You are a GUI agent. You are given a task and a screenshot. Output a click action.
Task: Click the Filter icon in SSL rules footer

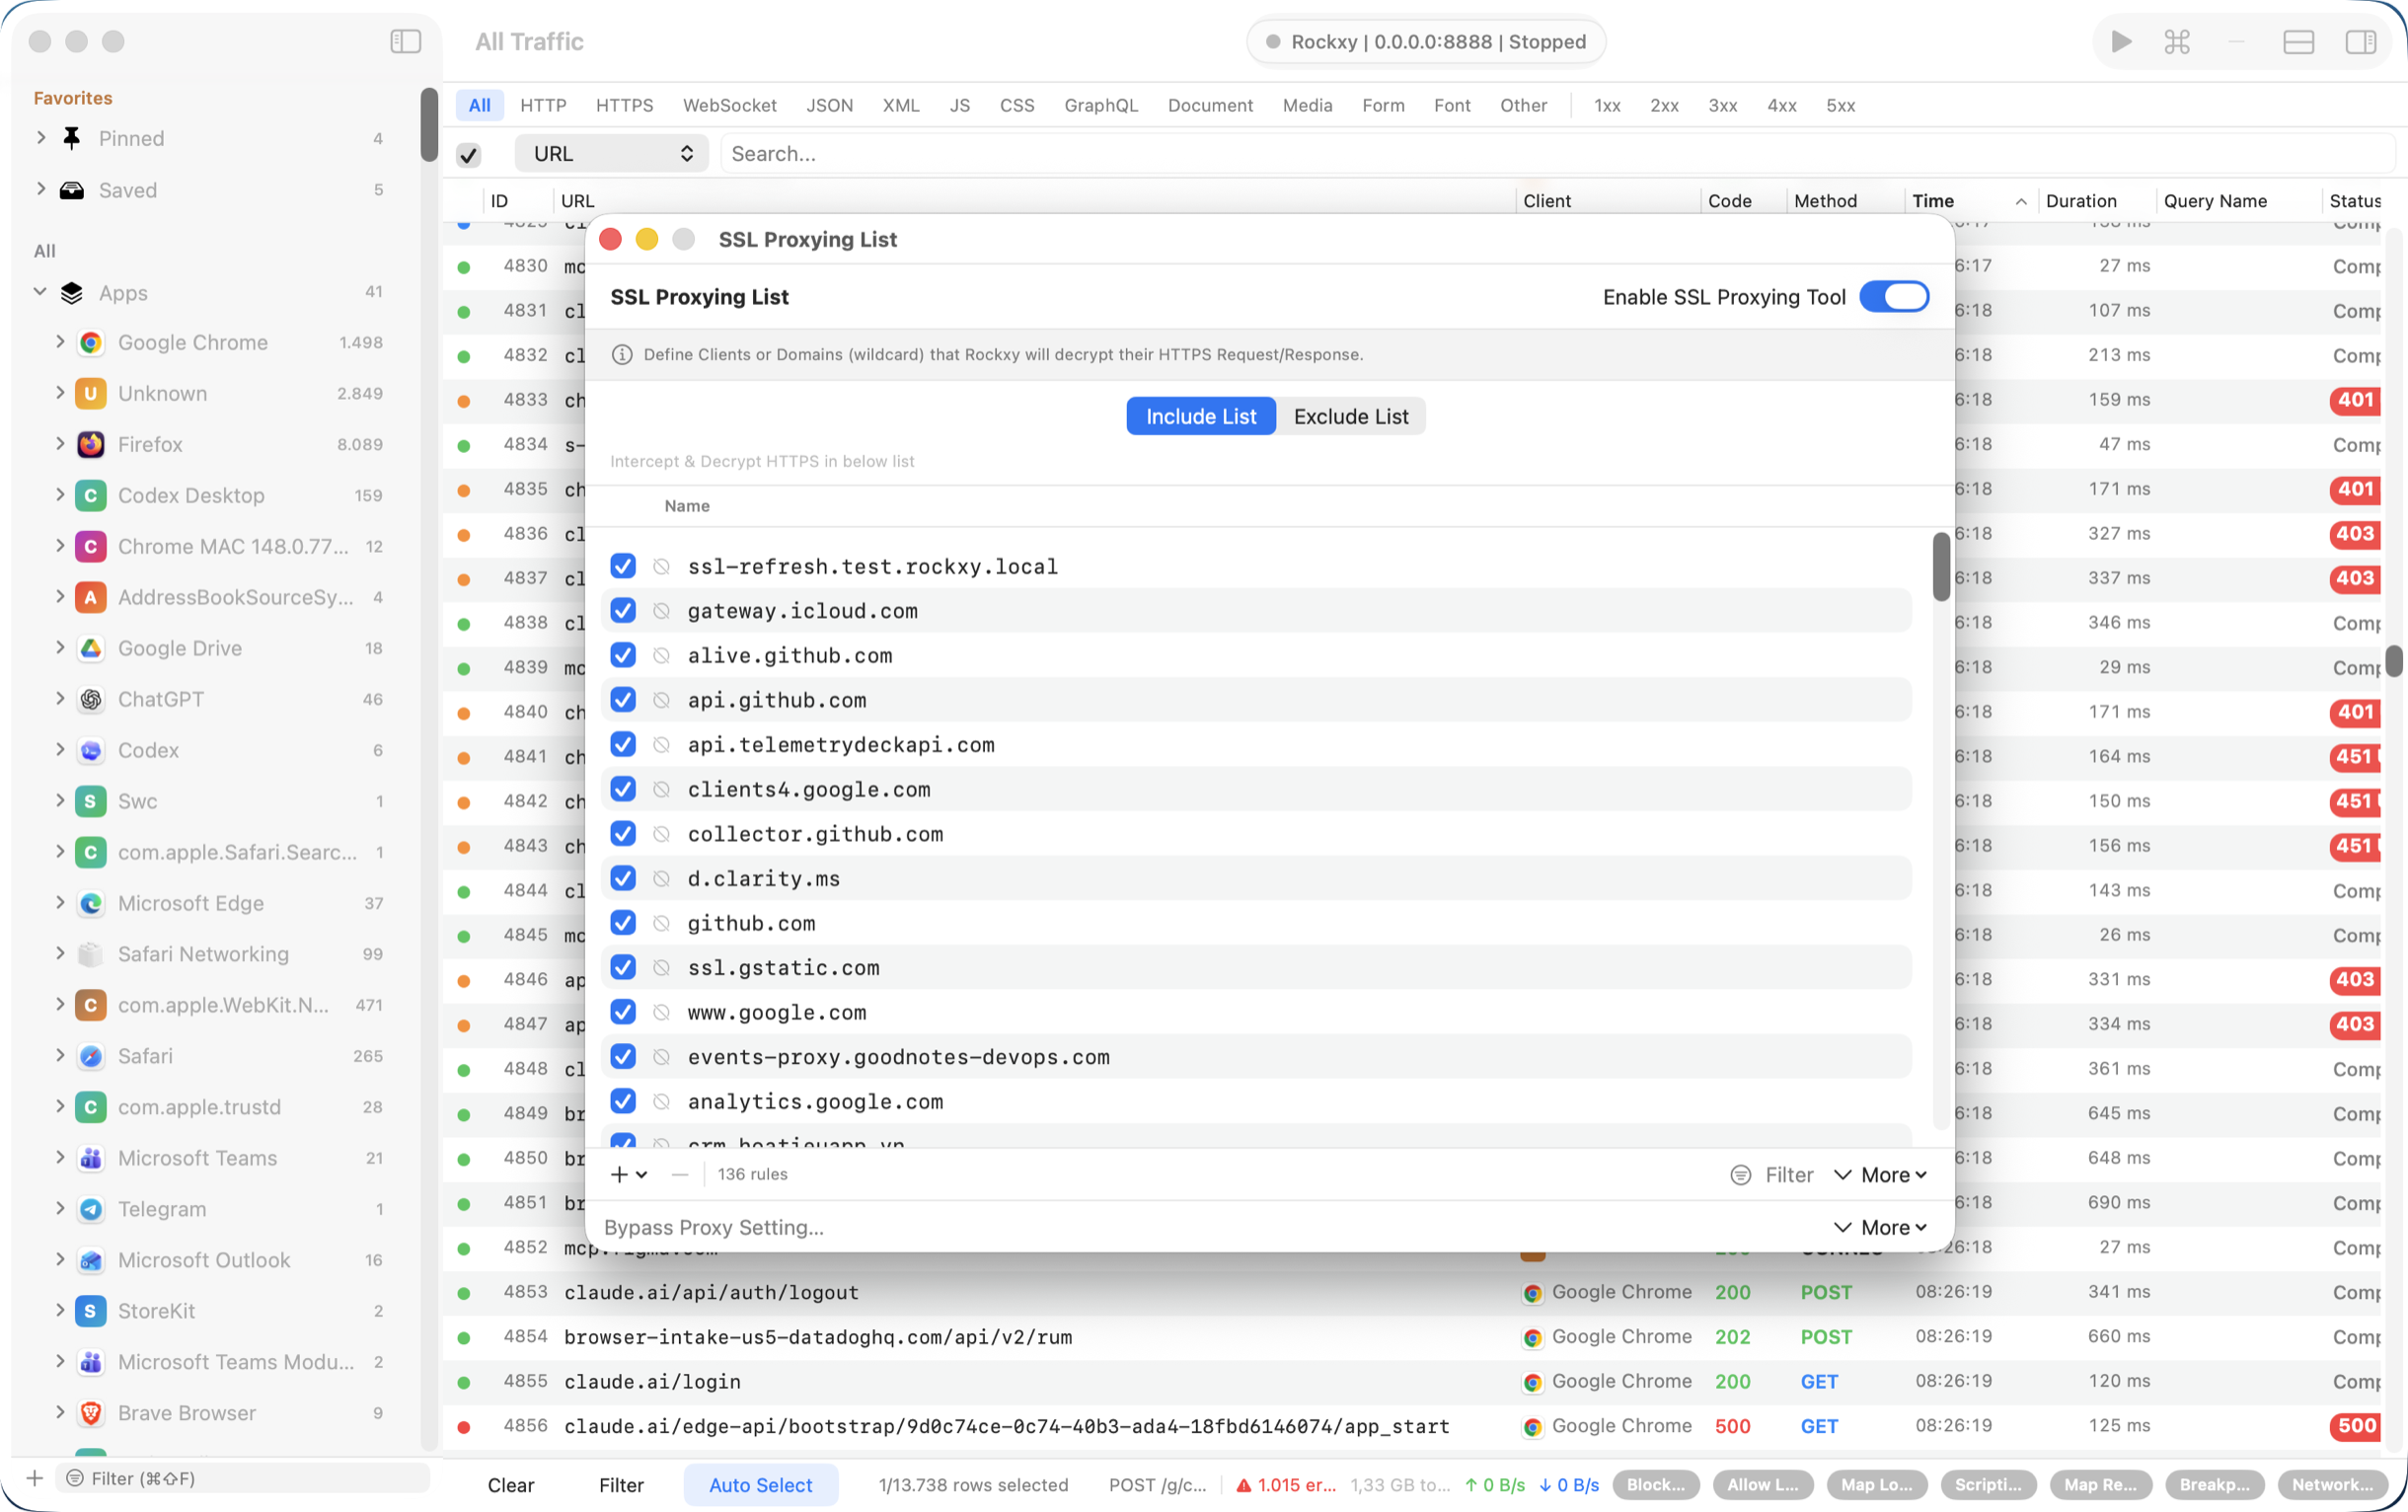pos(1740,1175)
